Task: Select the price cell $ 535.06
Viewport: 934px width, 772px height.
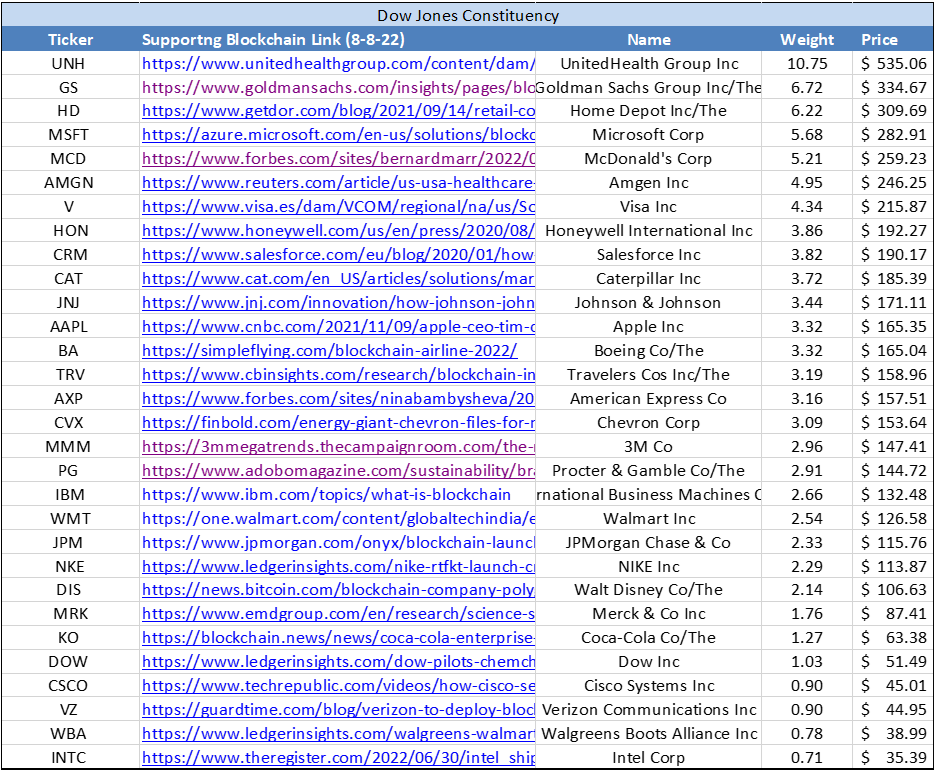Action: click(893, 63)
